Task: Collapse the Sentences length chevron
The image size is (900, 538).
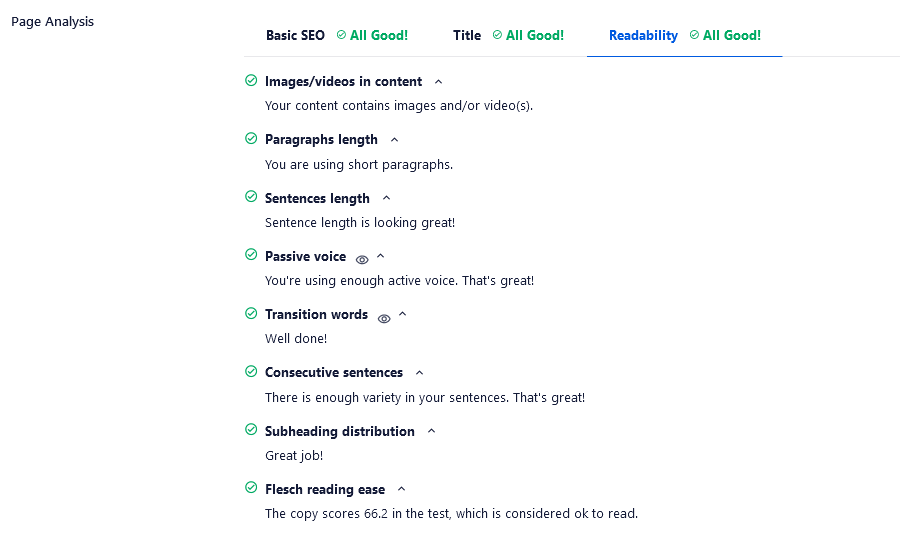Action: pos(386,198)
